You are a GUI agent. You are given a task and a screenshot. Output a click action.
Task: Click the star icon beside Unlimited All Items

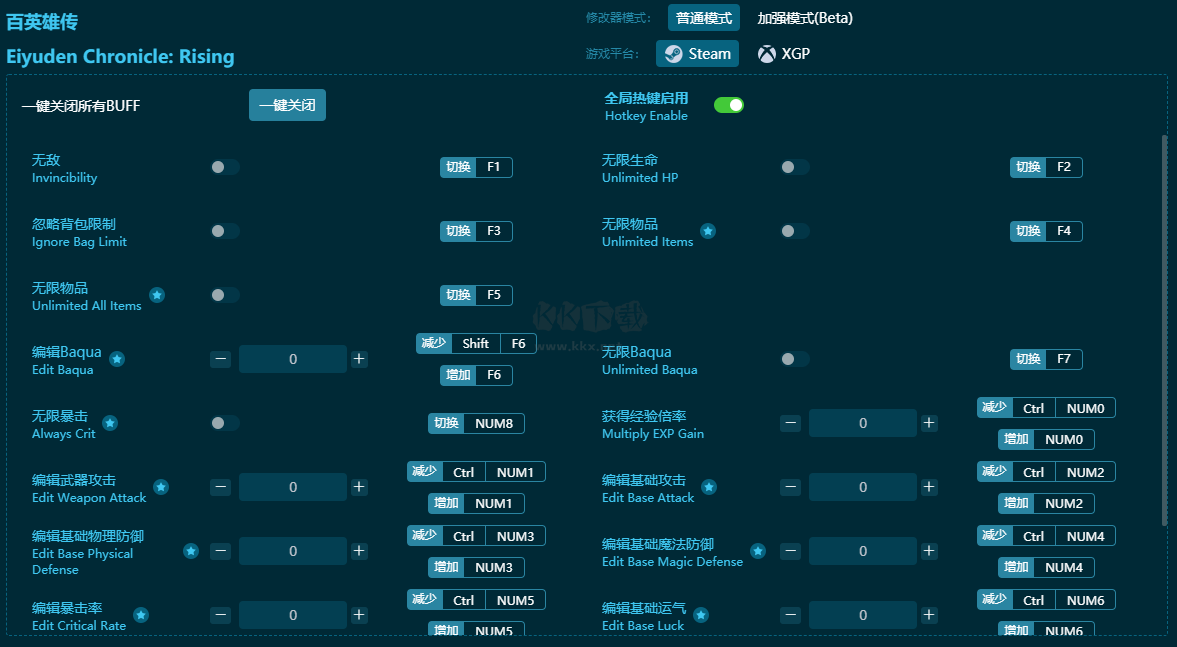click(157, 295)
